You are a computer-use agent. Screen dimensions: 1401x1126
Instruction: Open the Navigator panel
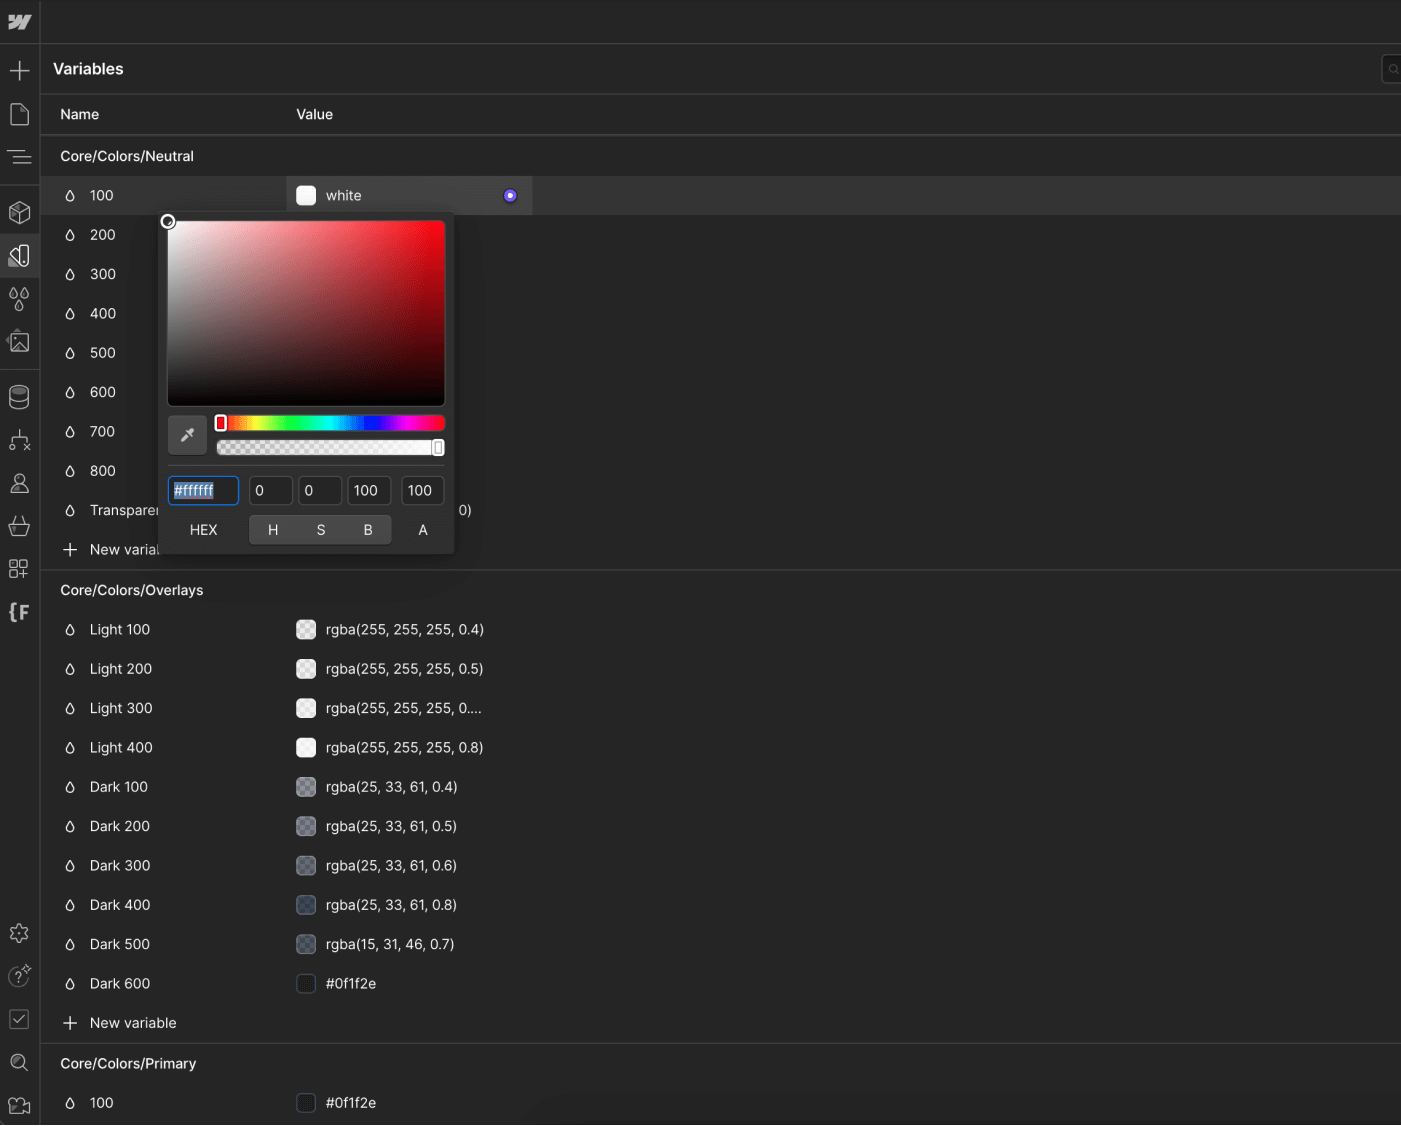click(x=19, y=157)
